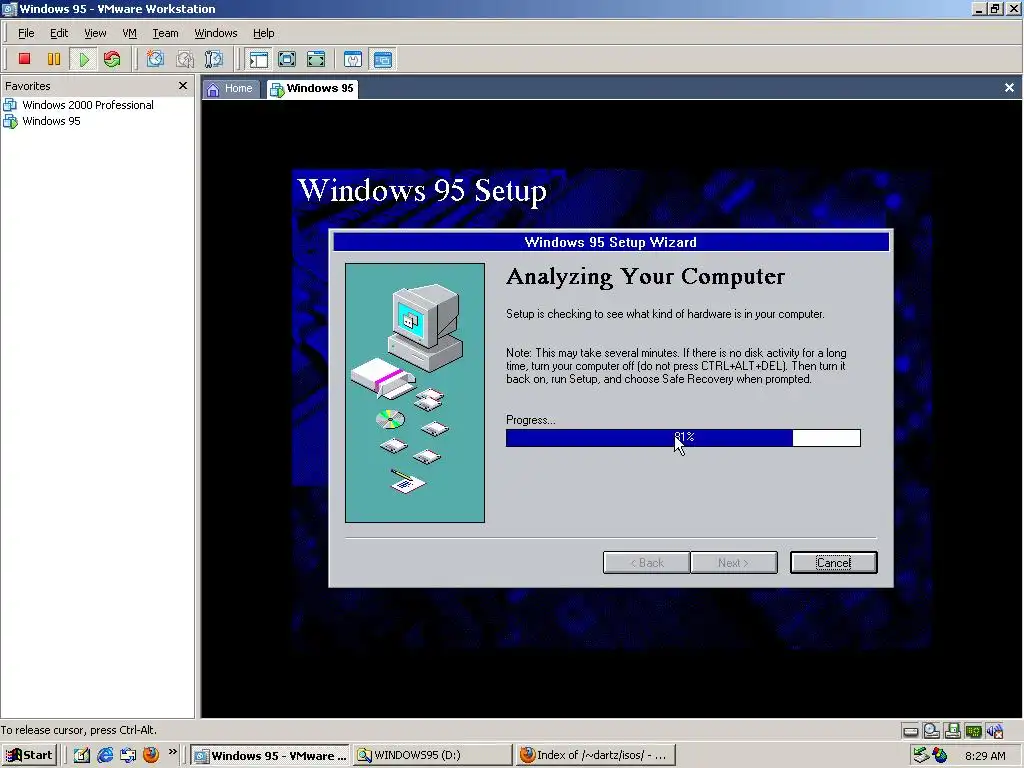Click the greyed Revert to snapshot icon
The width and height of the screenshot is (1024, 768).
[x=185, y=59]
